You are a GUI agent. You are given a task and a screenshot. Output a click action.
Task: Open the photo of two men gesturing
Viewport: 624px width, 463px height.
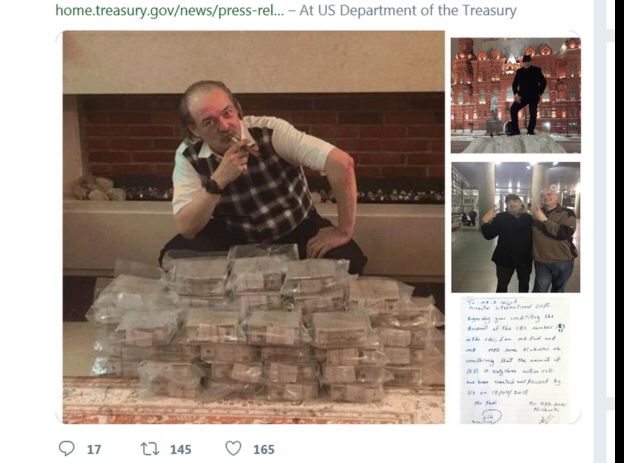click(516, 227)
